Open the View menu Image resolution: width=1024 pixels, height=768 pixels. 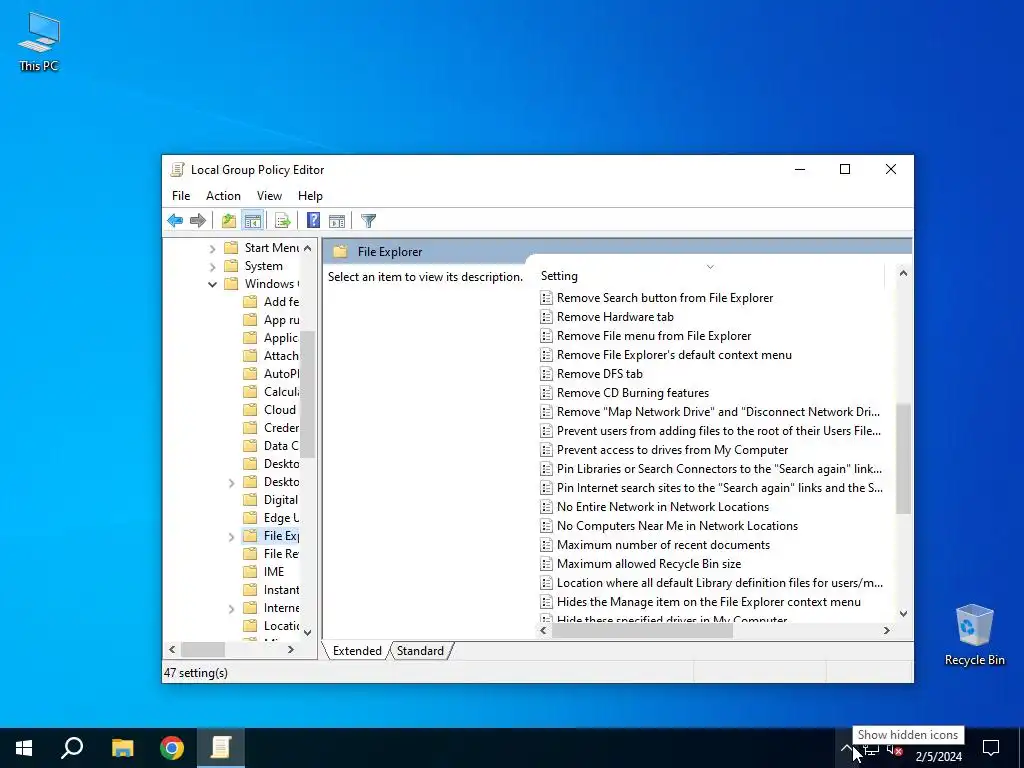[x=269, y=196]
